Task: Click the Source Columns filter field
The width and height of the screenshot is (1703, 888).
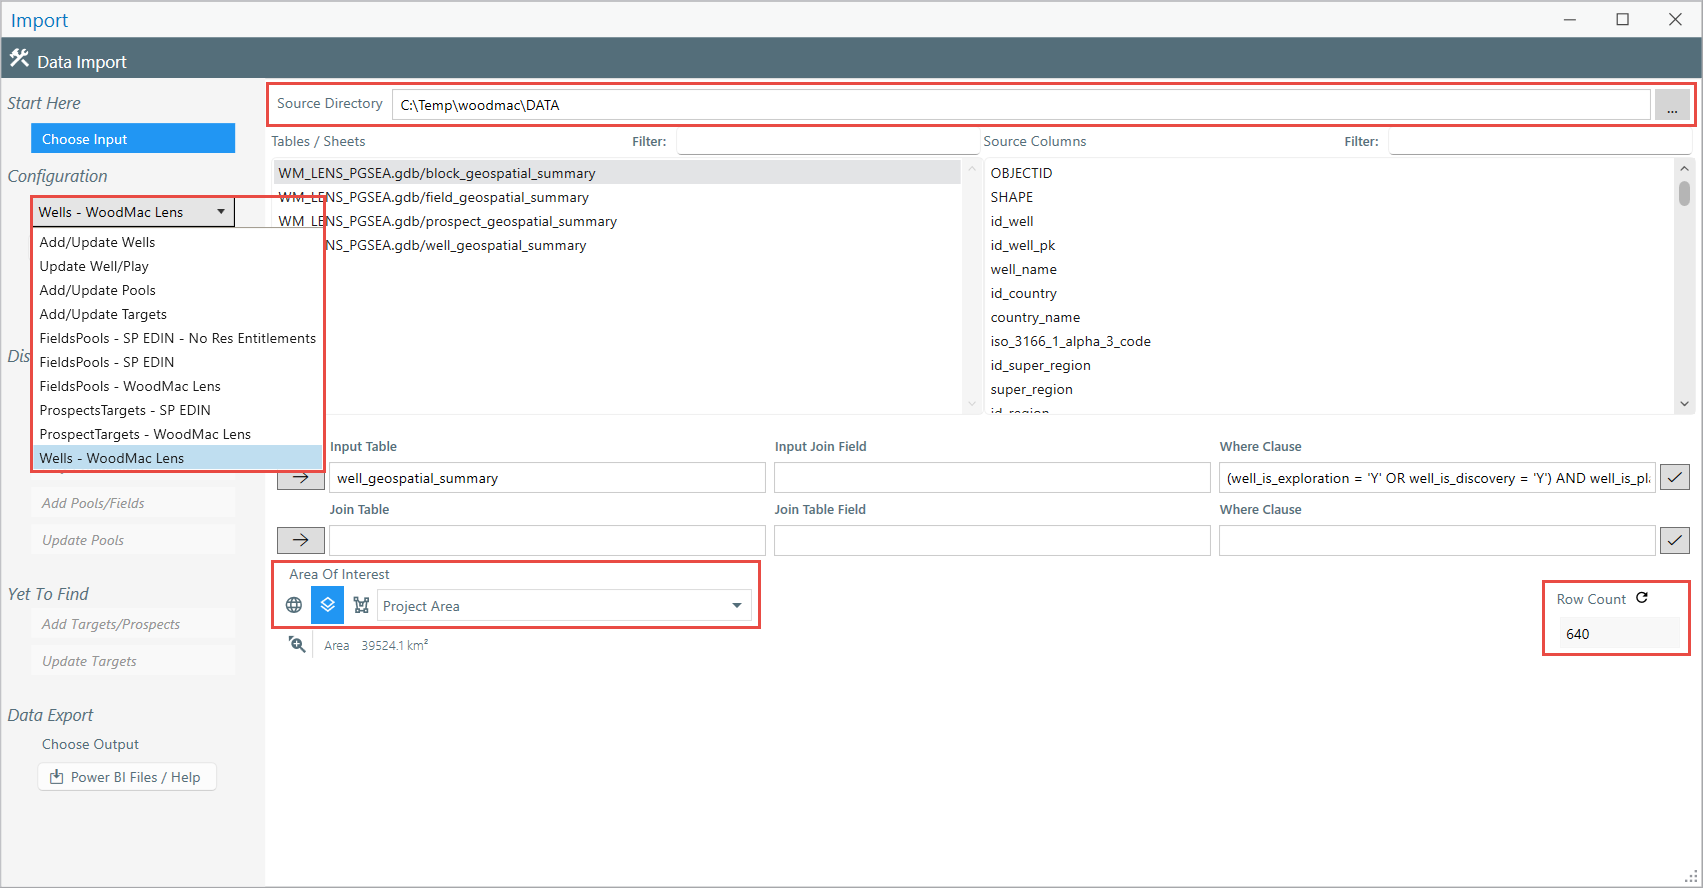Action: point(1540,142)
